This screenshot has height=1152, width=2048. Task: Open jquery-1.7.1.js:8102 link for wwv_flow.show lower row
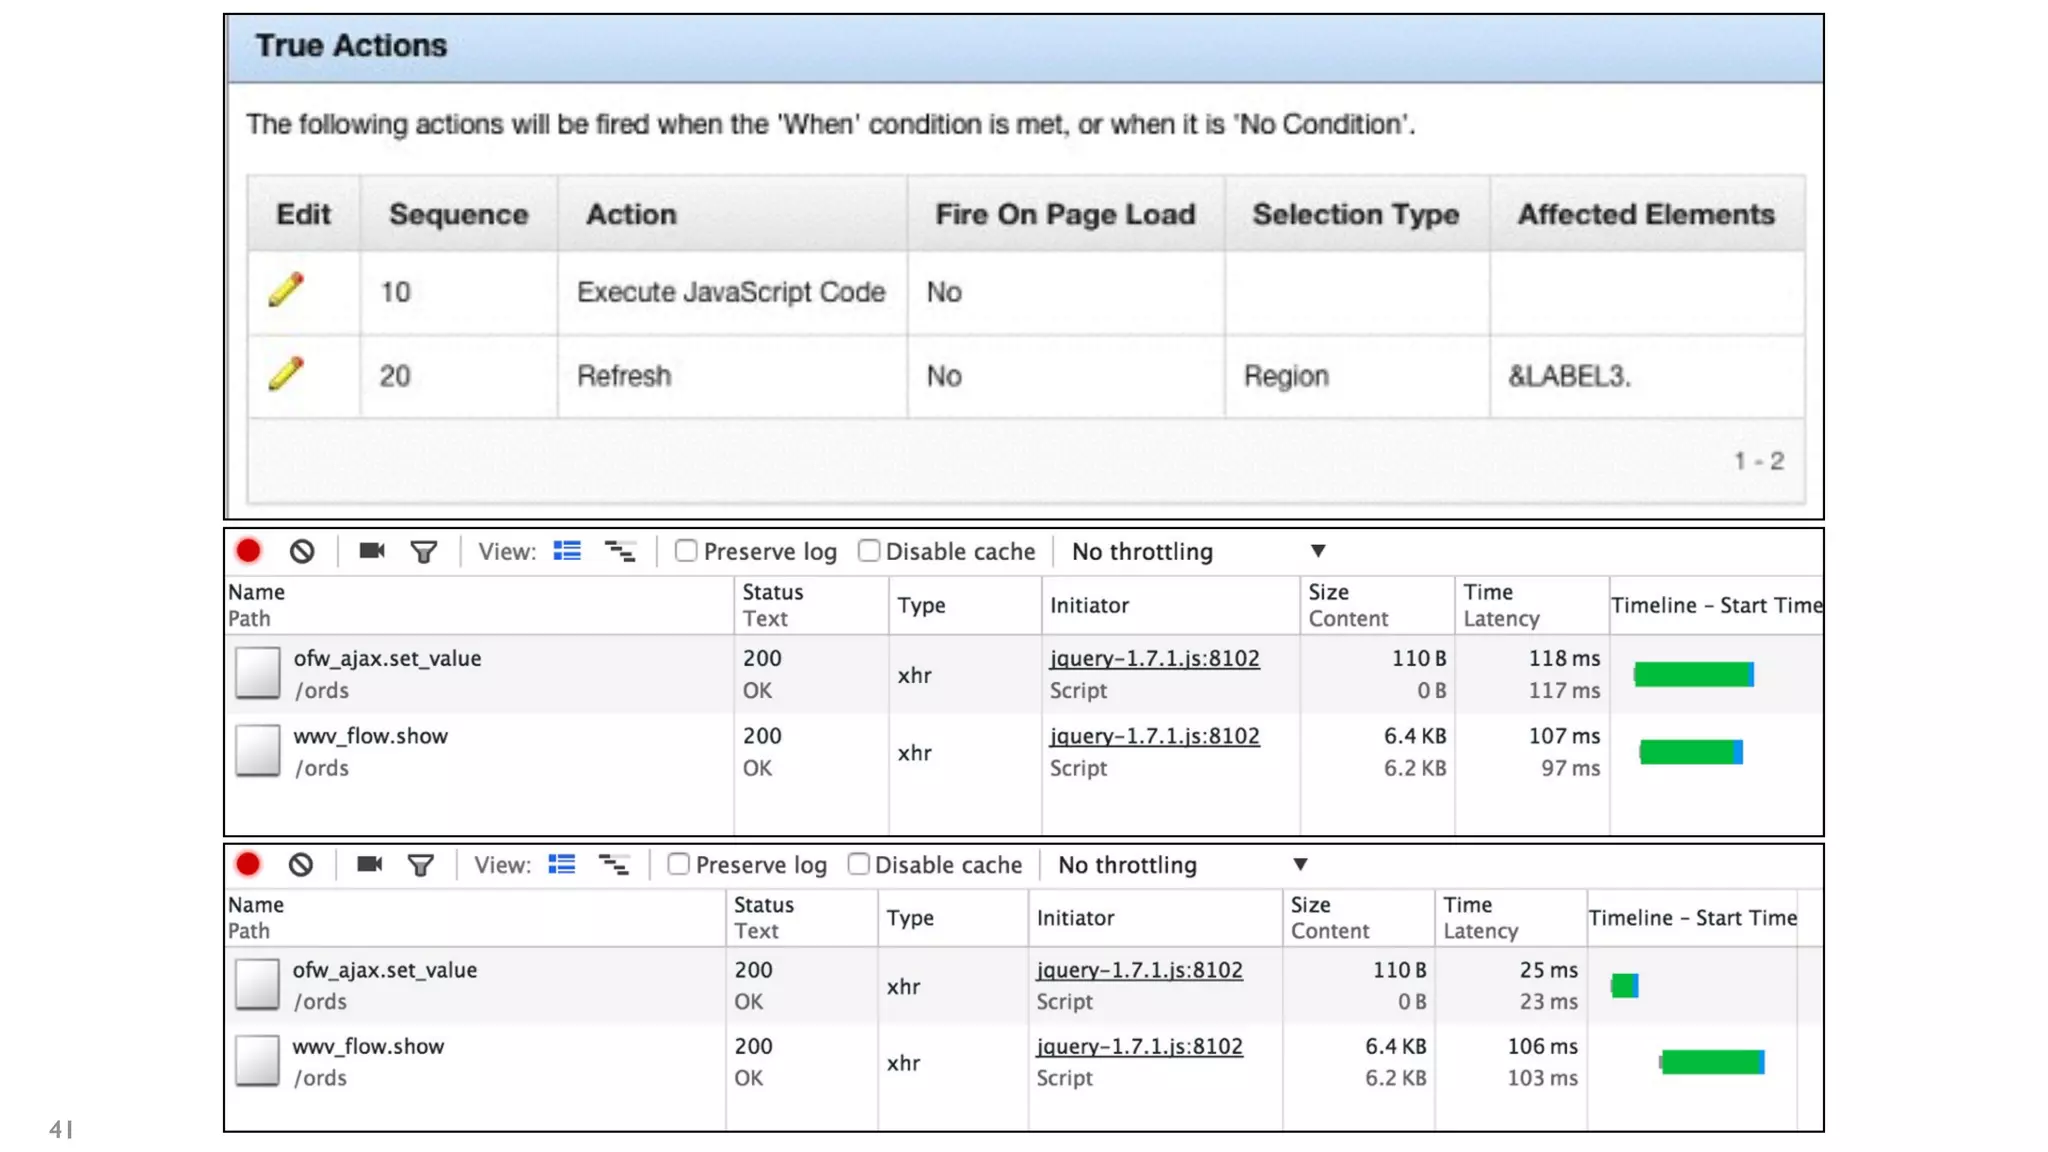coord(1139,1046)
